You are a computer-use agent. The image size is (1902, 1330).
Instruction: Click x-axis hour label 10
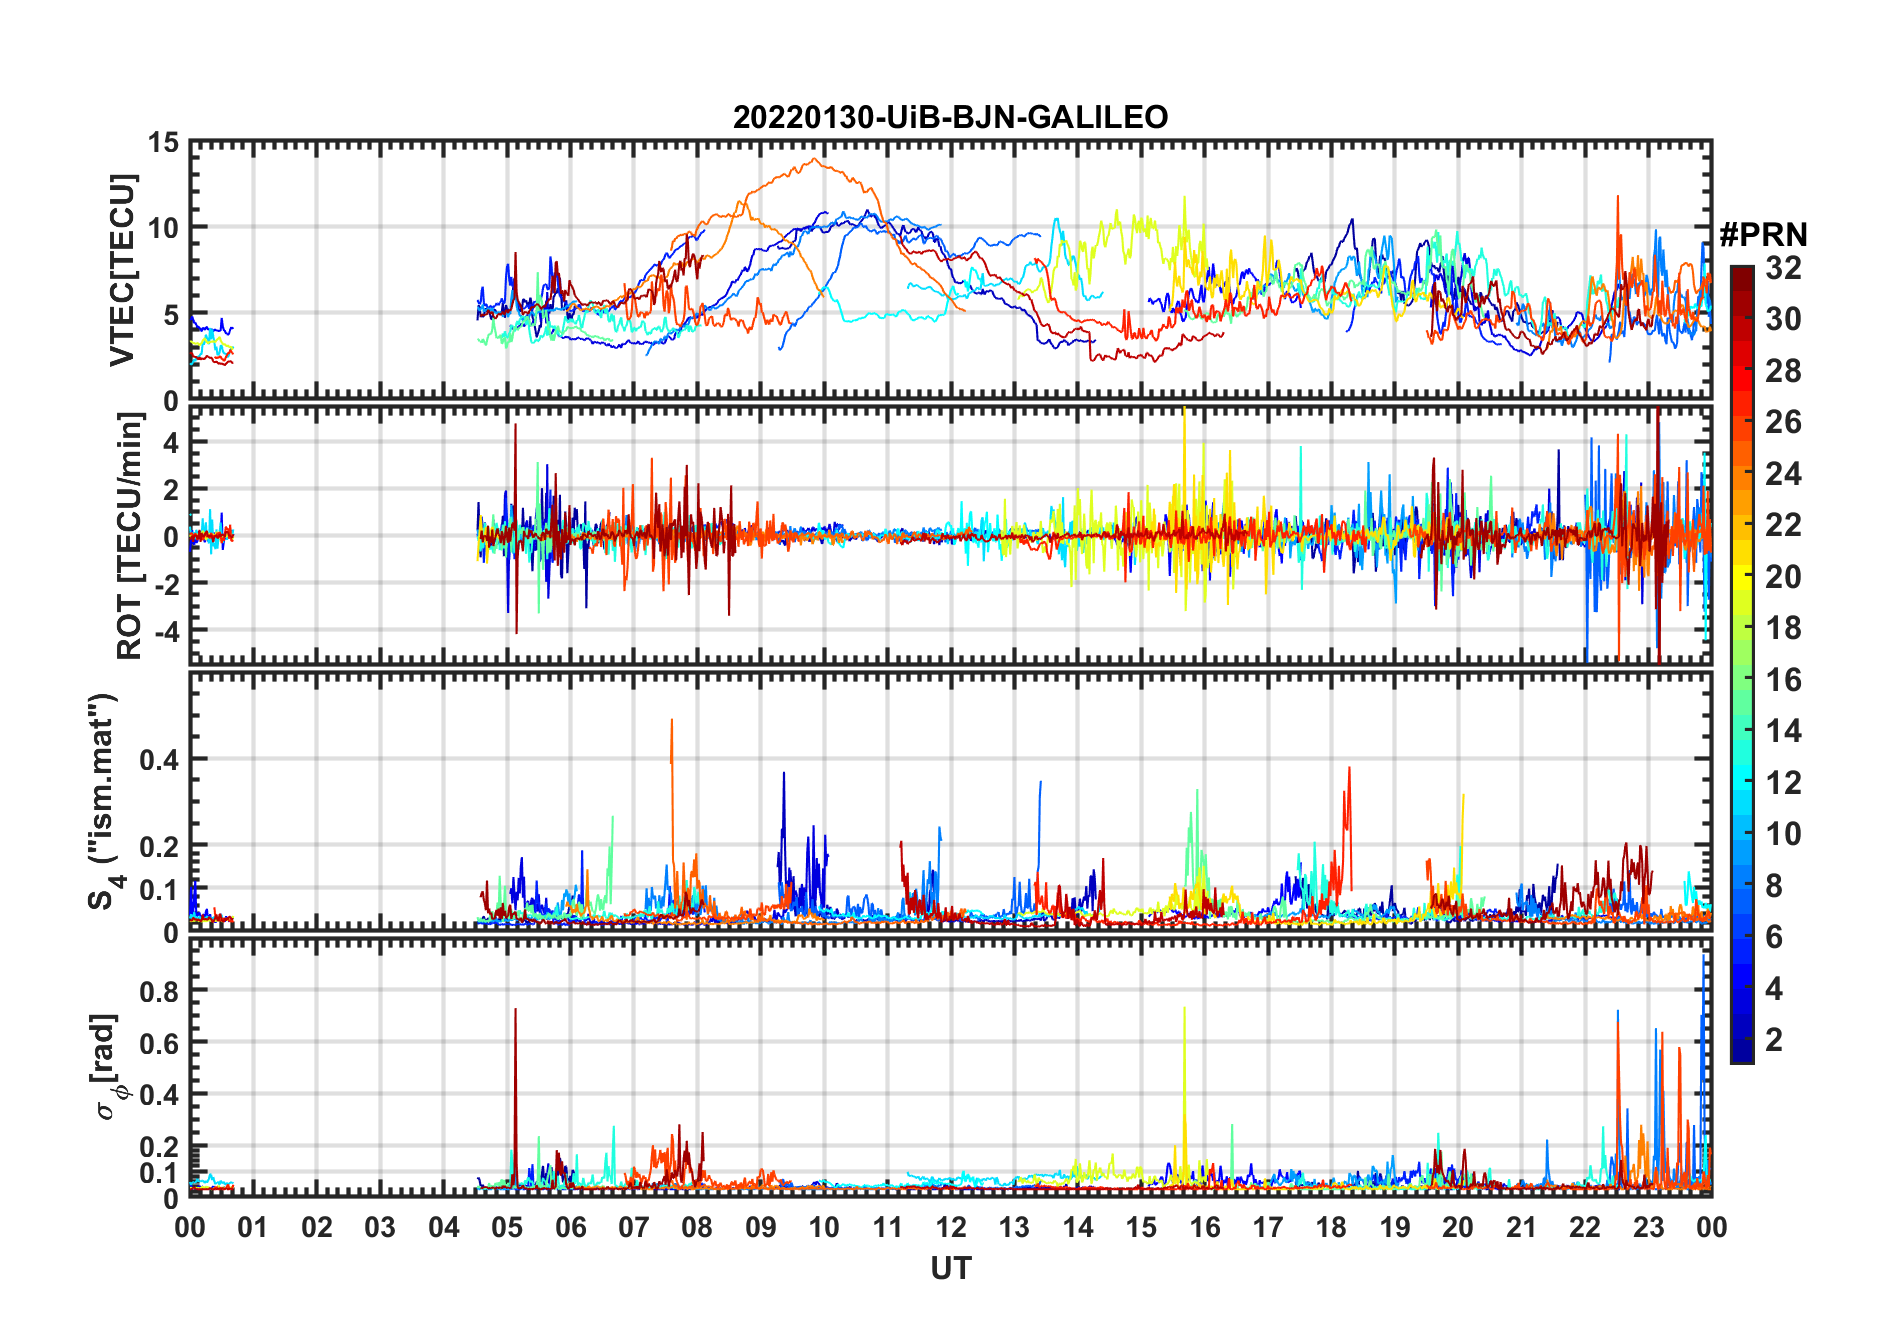824,1227
